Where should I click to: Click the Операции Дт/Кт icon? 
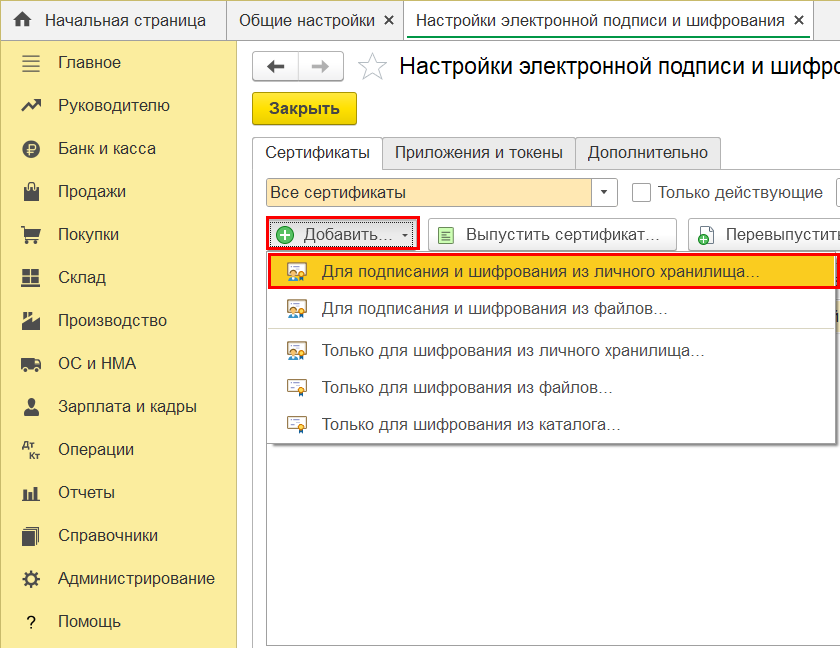(31, 450)
